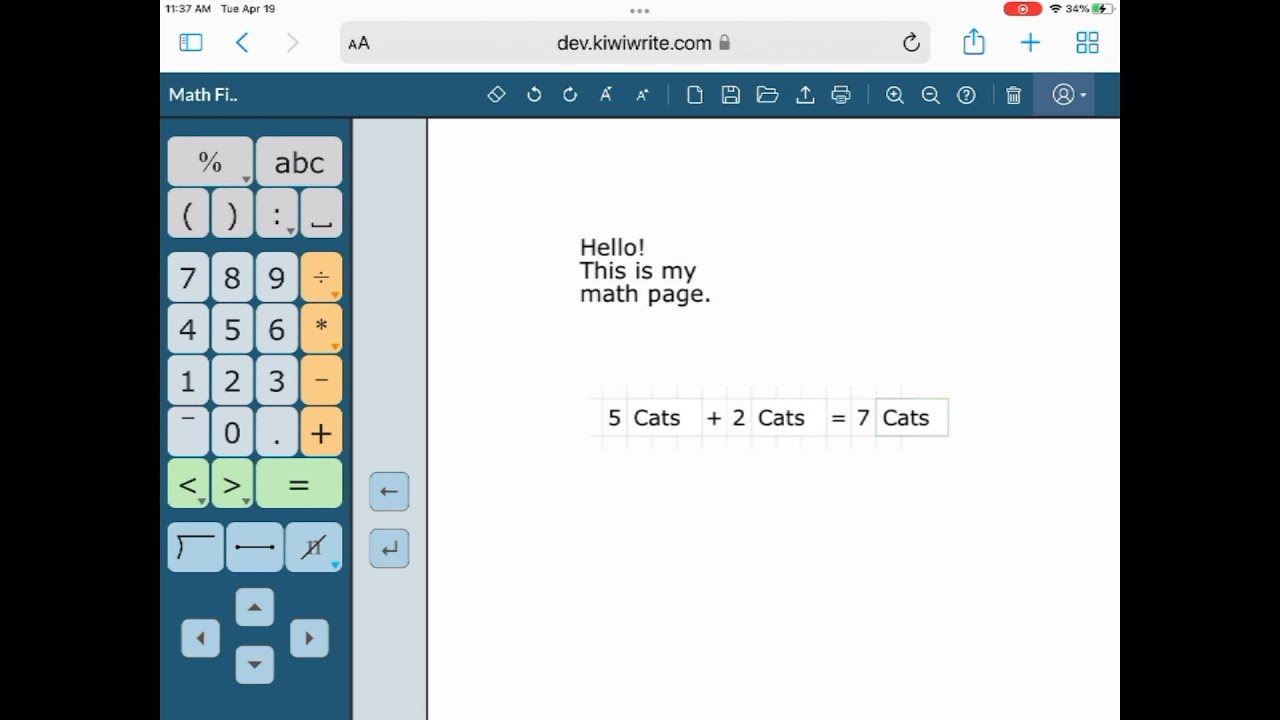Click the backspace left arrow button

click(x=389, y=491)
